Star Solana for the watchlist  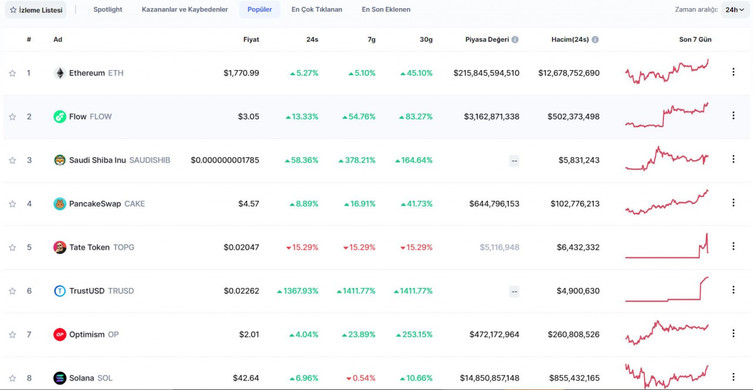point(12,378)
